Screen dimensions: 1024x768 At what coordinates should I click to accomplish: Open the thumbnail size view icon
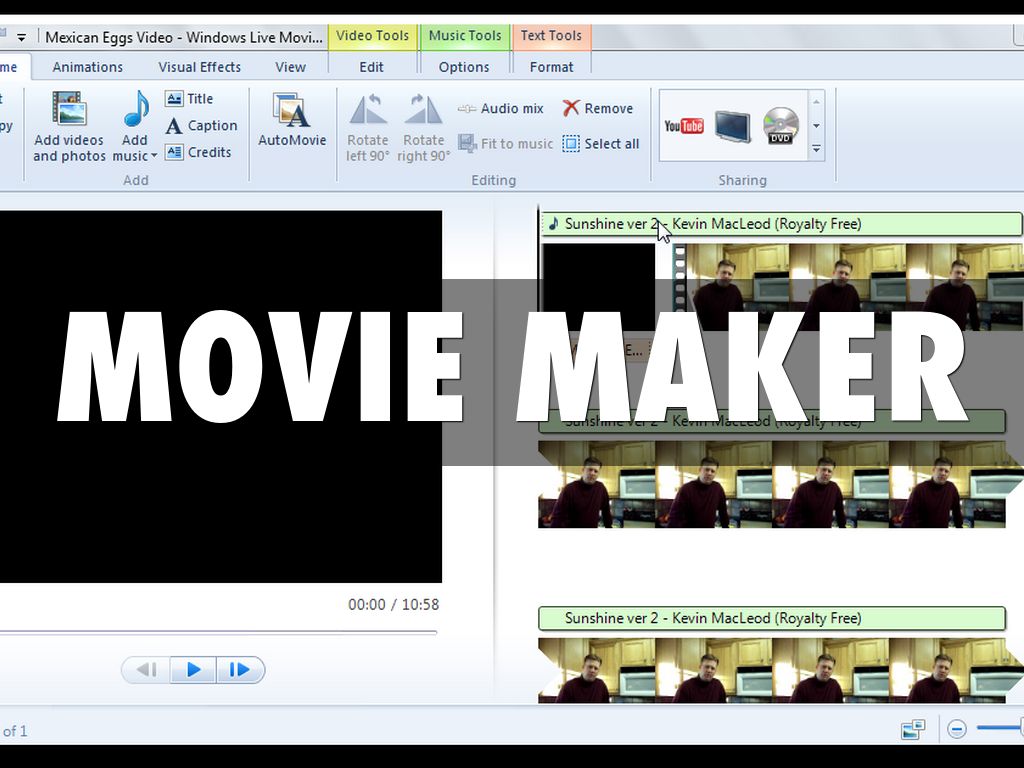point(912,730)
